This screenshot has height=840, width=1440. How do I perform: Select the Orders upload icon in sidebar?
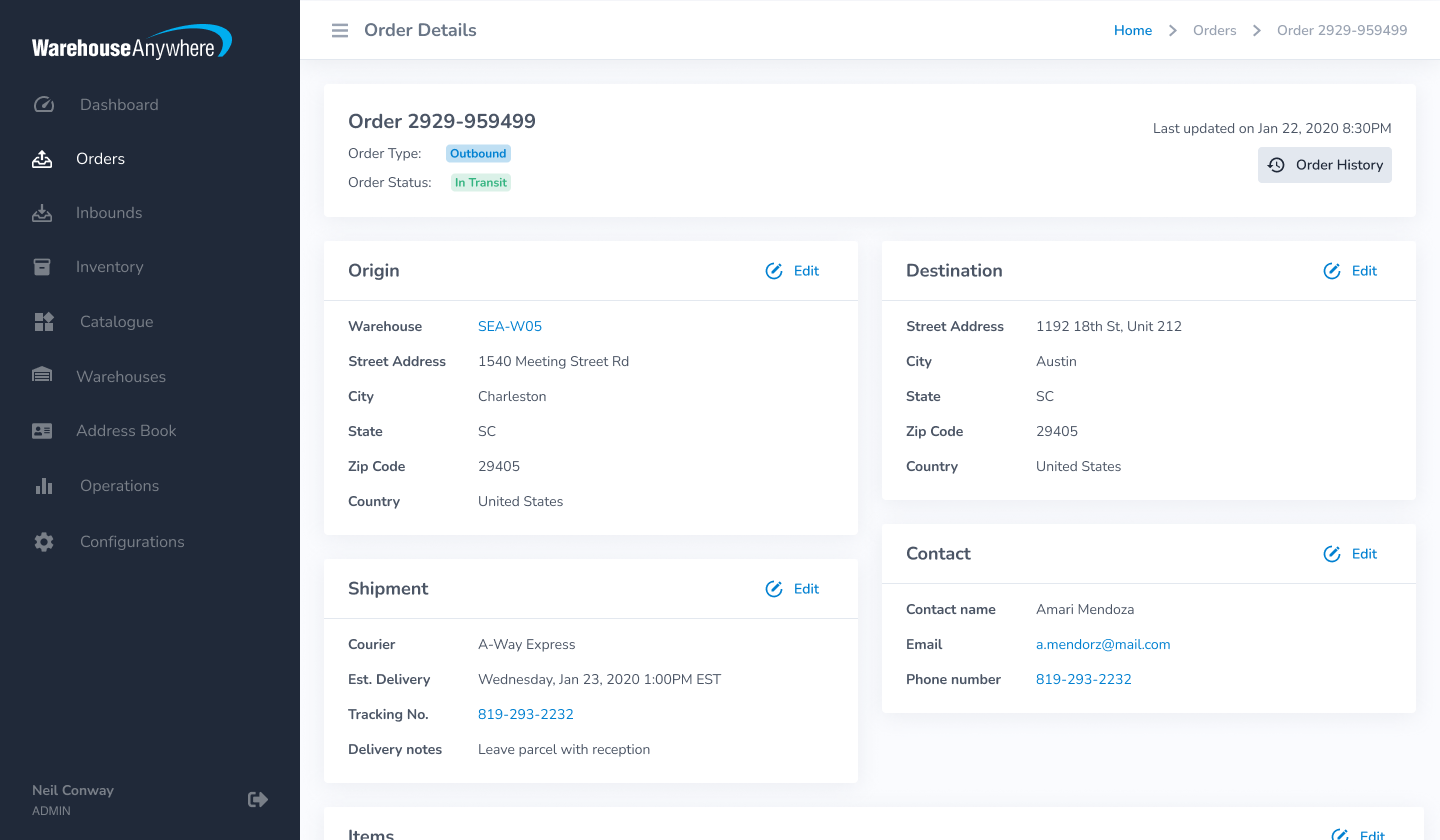[44, 158]
